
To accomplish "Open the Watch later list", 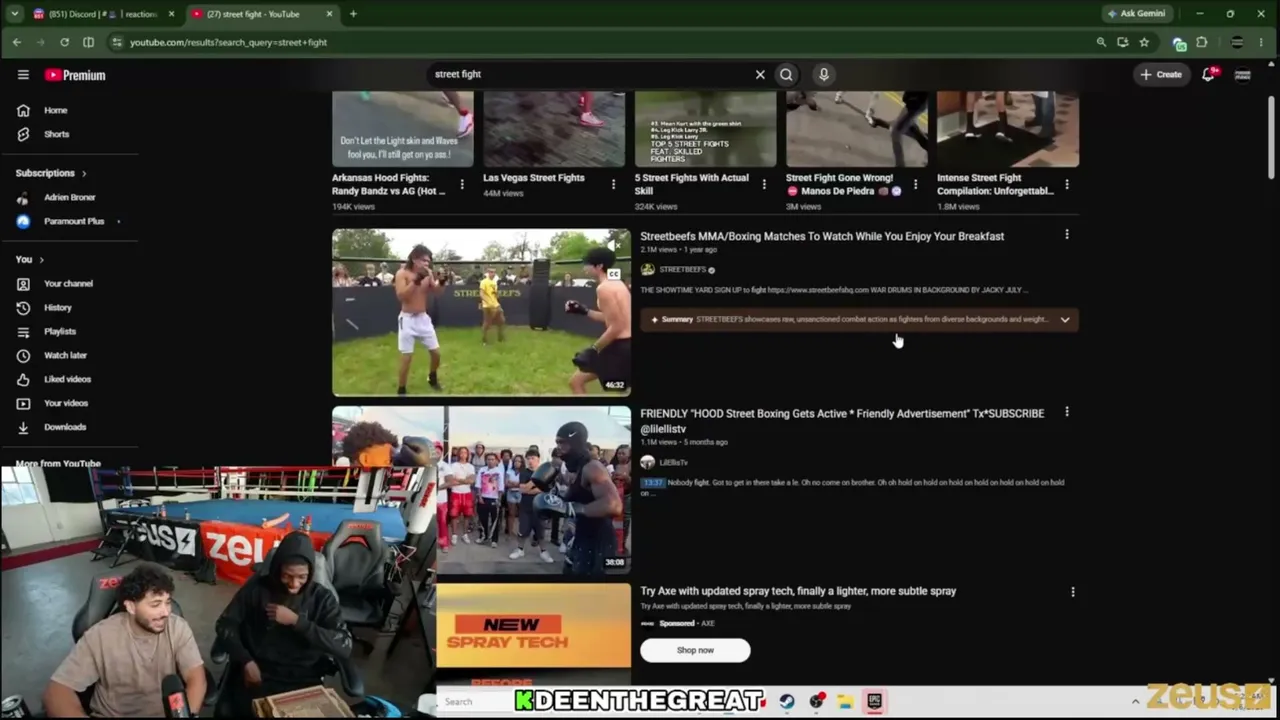I will (x=65, y=355).
